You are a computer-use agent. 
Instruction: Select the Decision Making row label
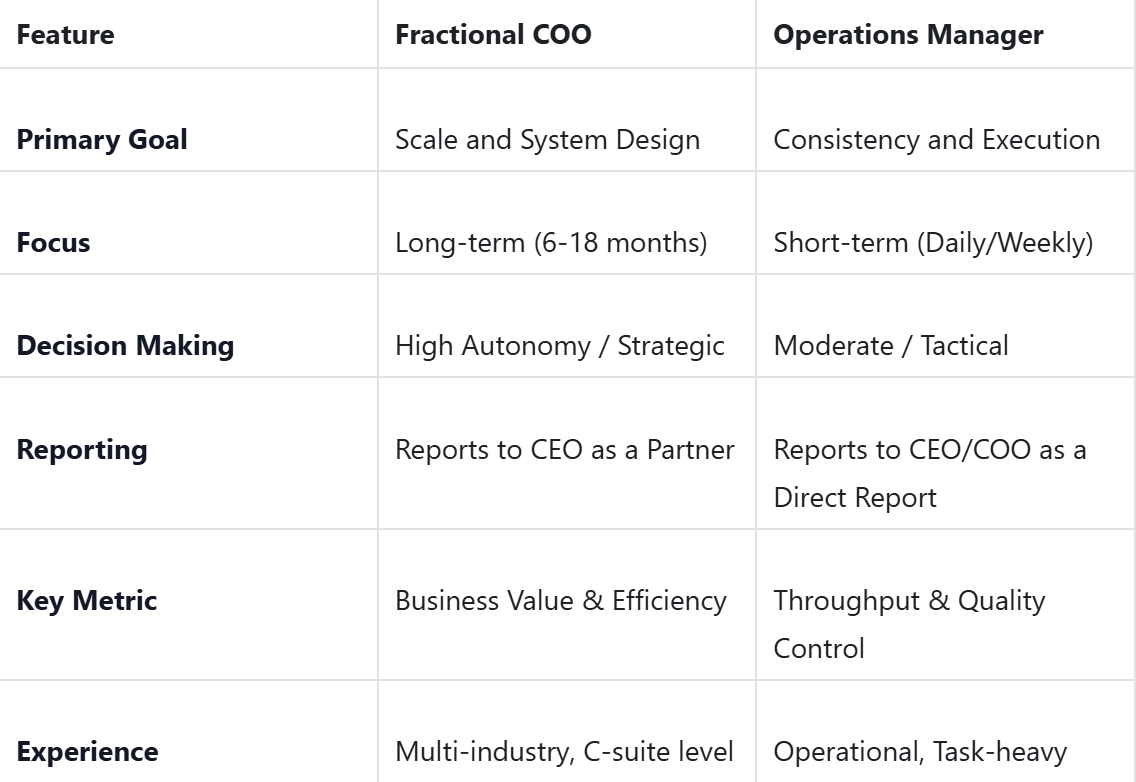click(125, 346)
